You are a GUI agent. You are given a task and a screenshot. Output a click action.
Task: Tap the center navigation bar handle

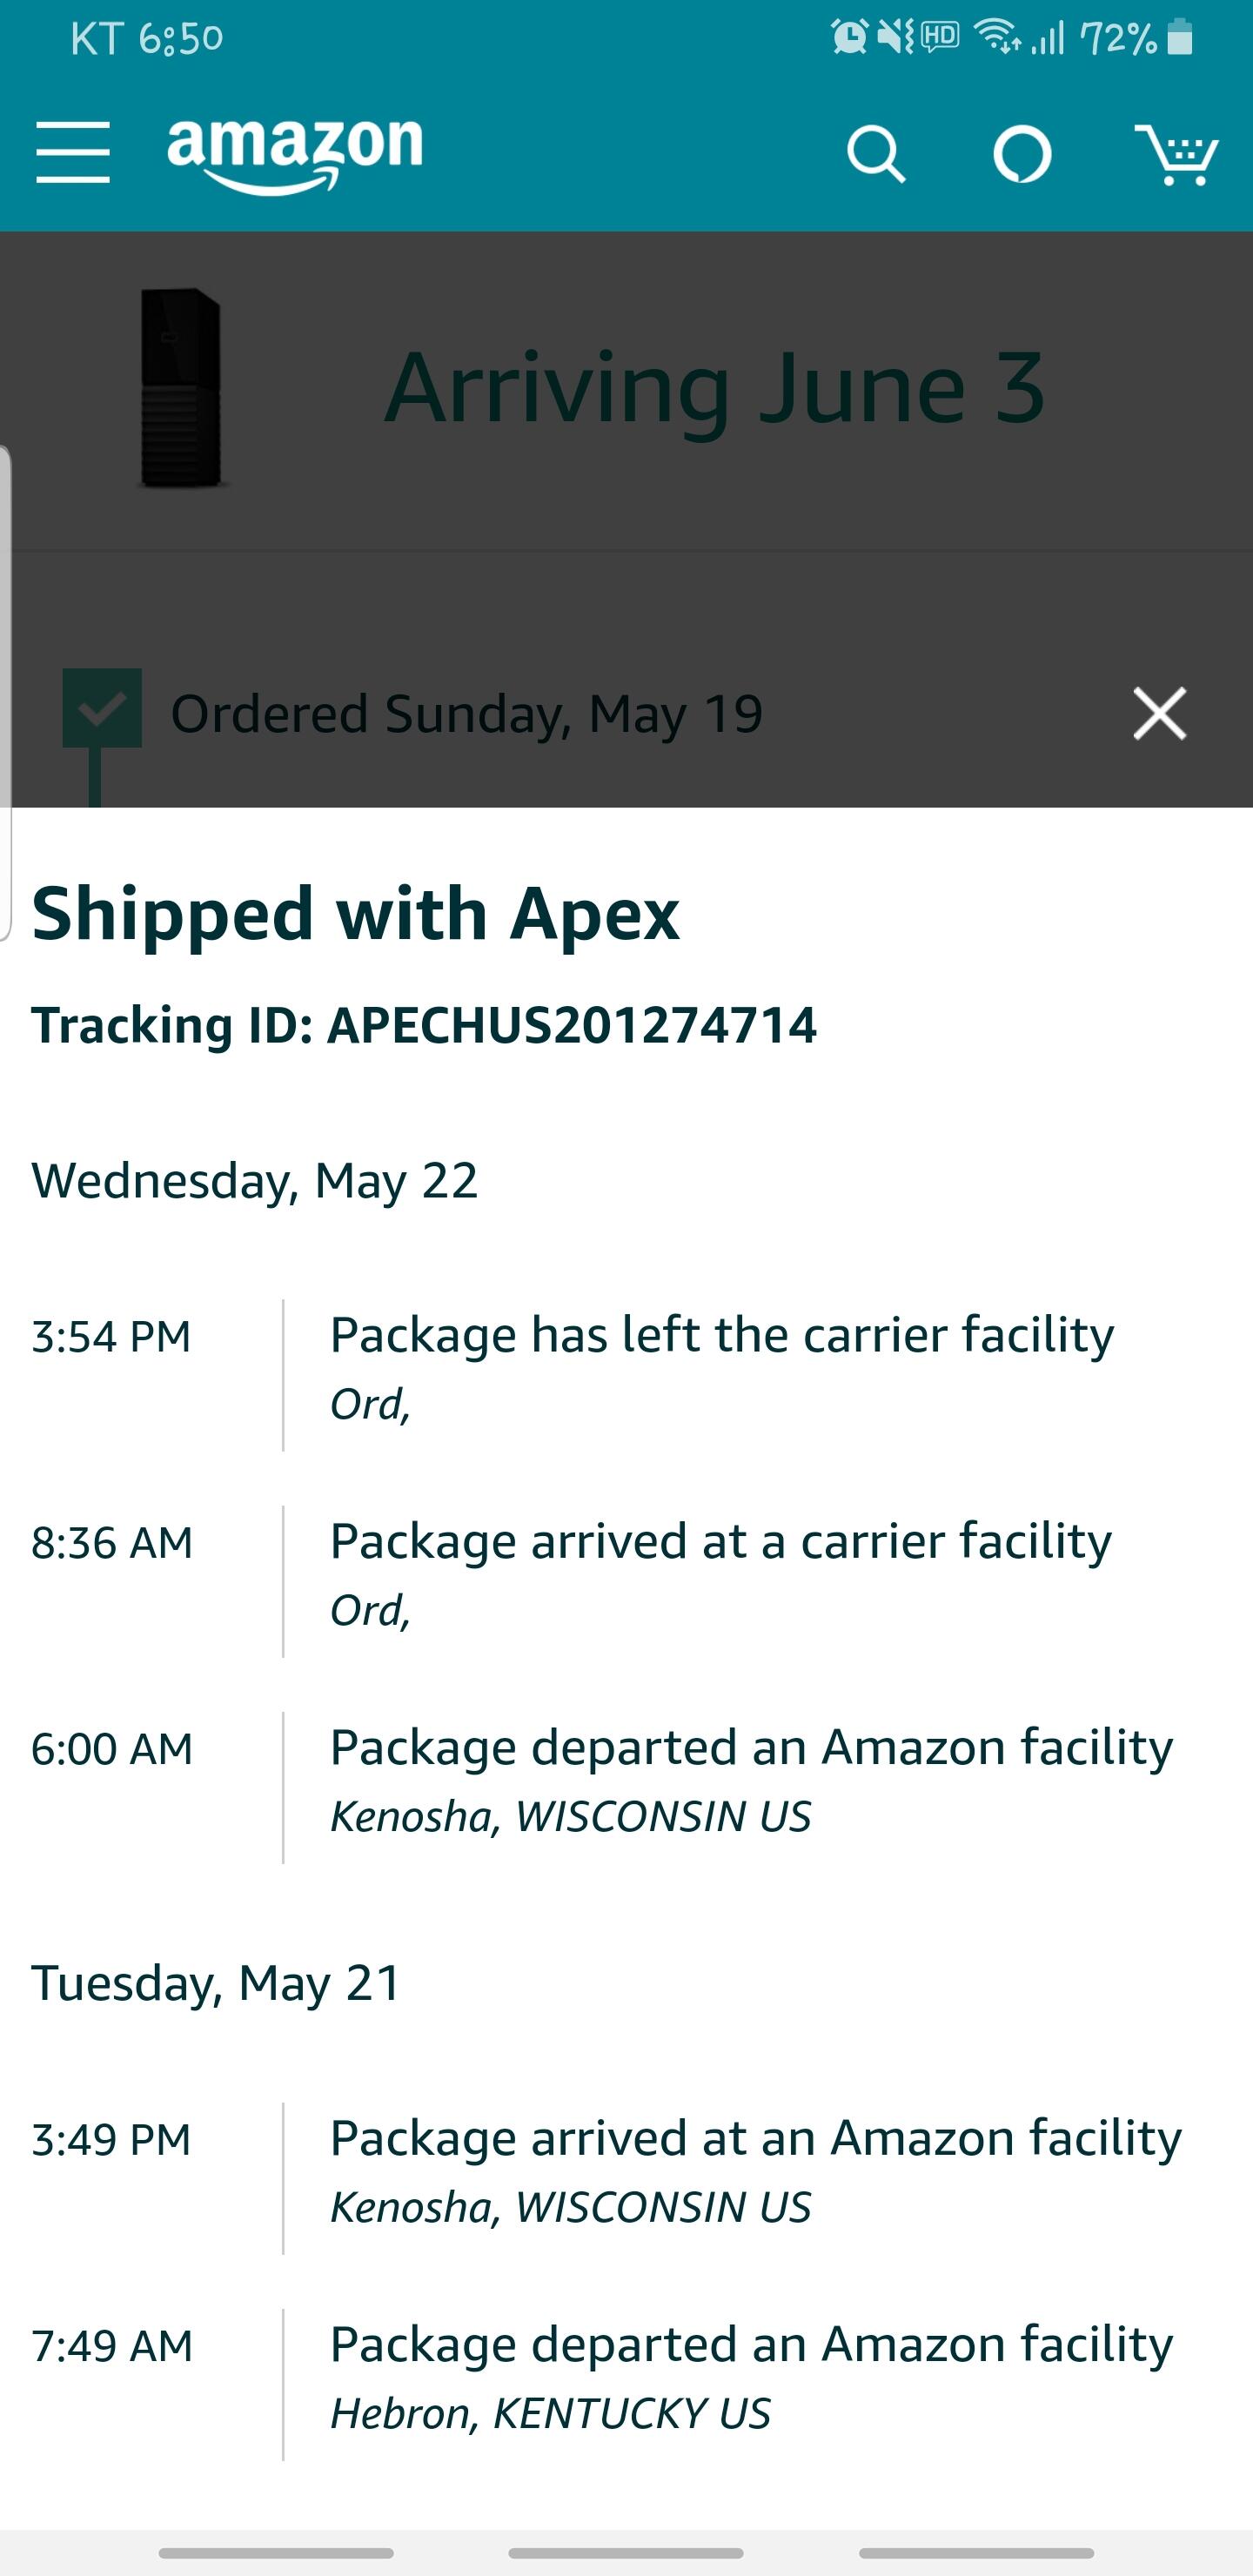tap(626, 2553)
